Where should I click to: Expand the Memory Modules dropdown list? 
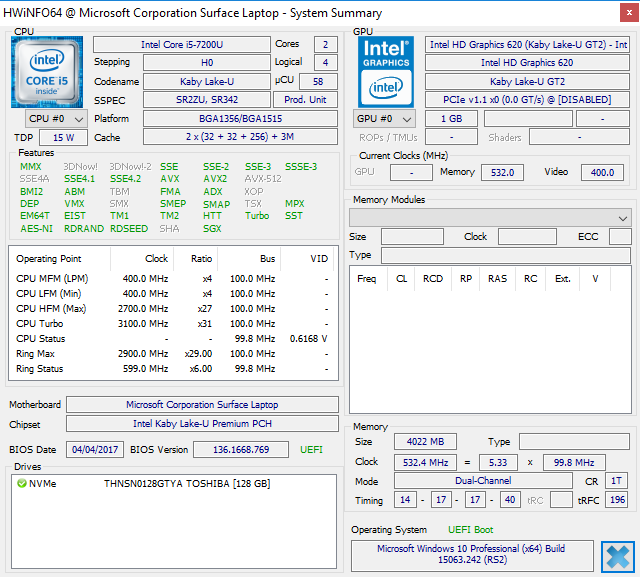tap(490, 217)
